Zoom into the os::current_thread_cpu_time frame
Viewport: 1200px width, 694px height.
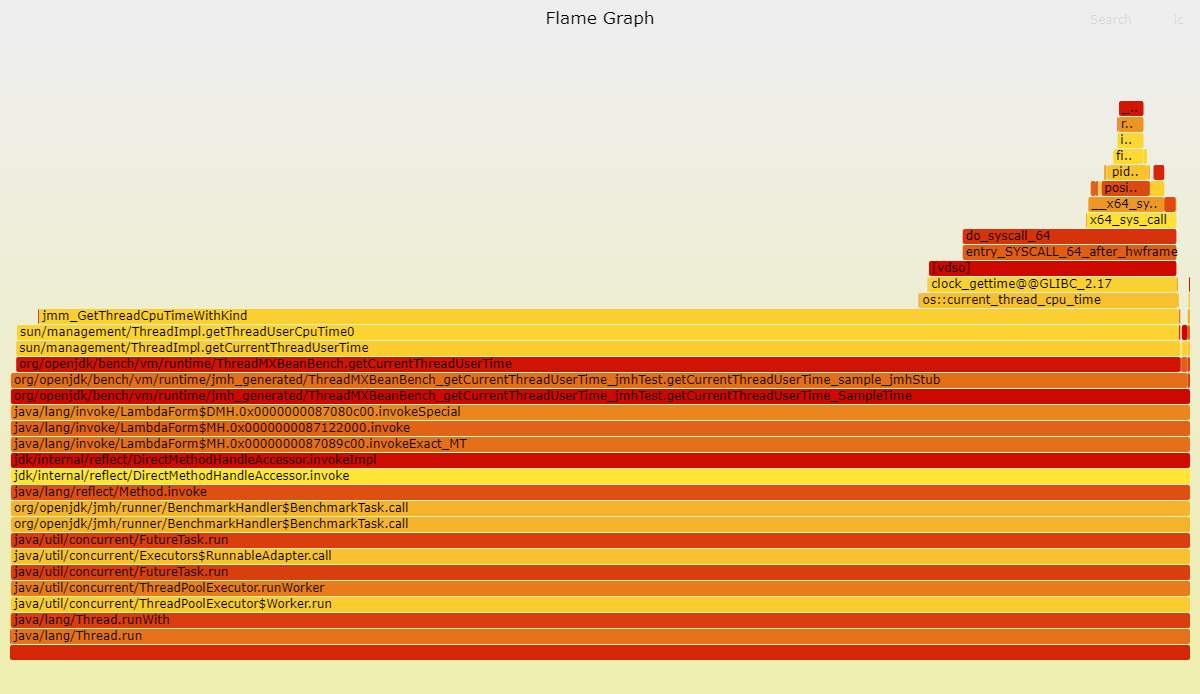[x=1048, y=299]
